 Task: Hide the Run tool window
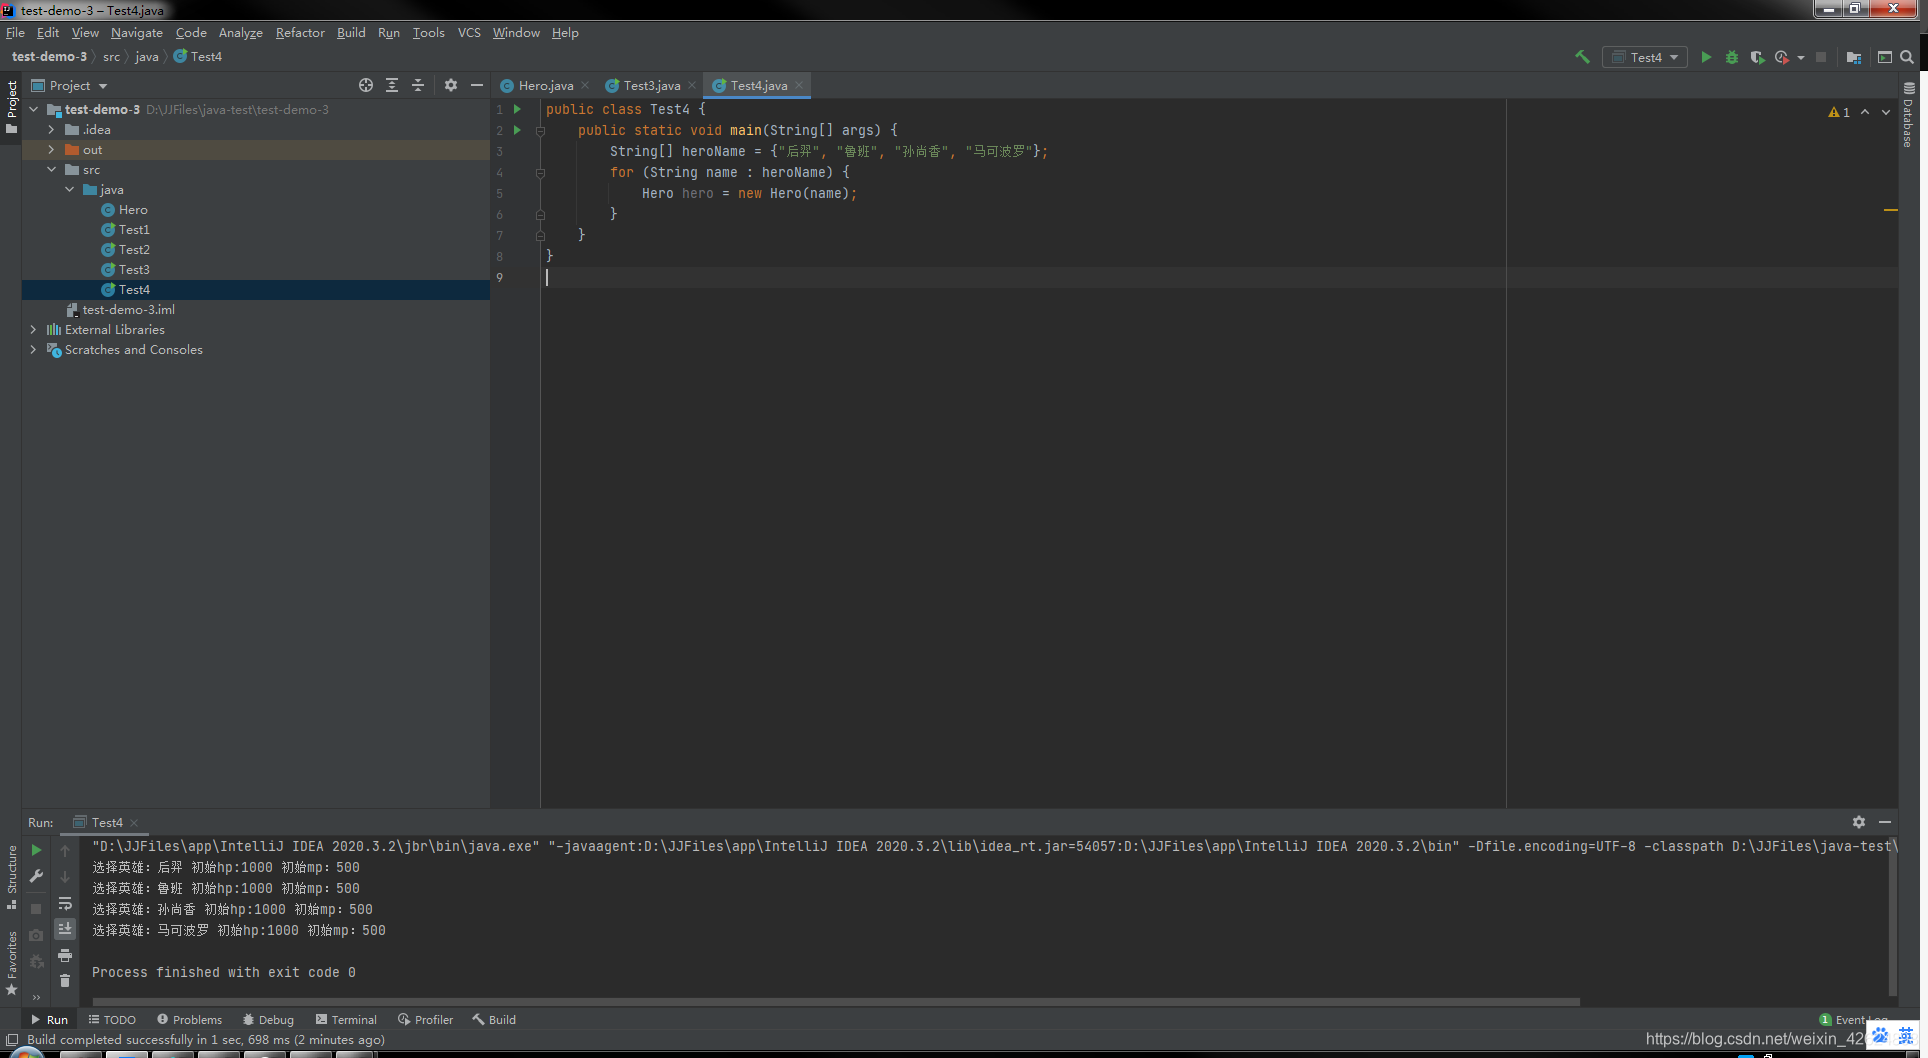coord(1885,822)
